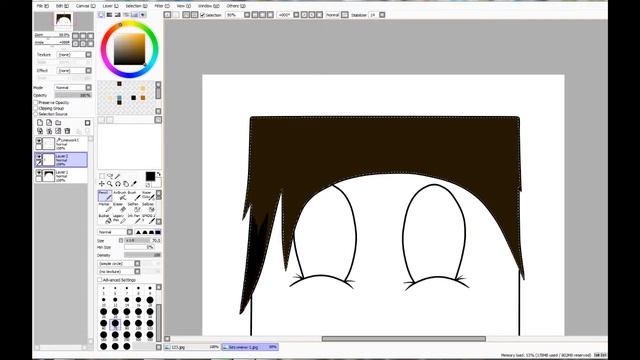Open the no texture brush dropdown
Screen dimensions: 640x360
click(119, 271)
